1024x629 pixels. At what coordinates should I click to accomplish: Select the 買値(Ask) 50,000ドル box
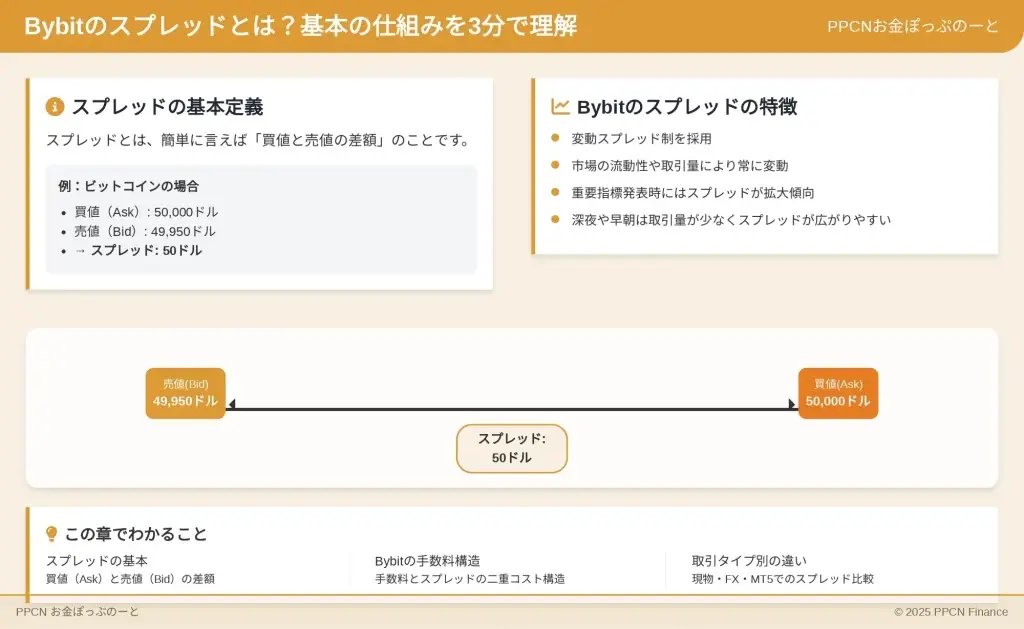838,393
